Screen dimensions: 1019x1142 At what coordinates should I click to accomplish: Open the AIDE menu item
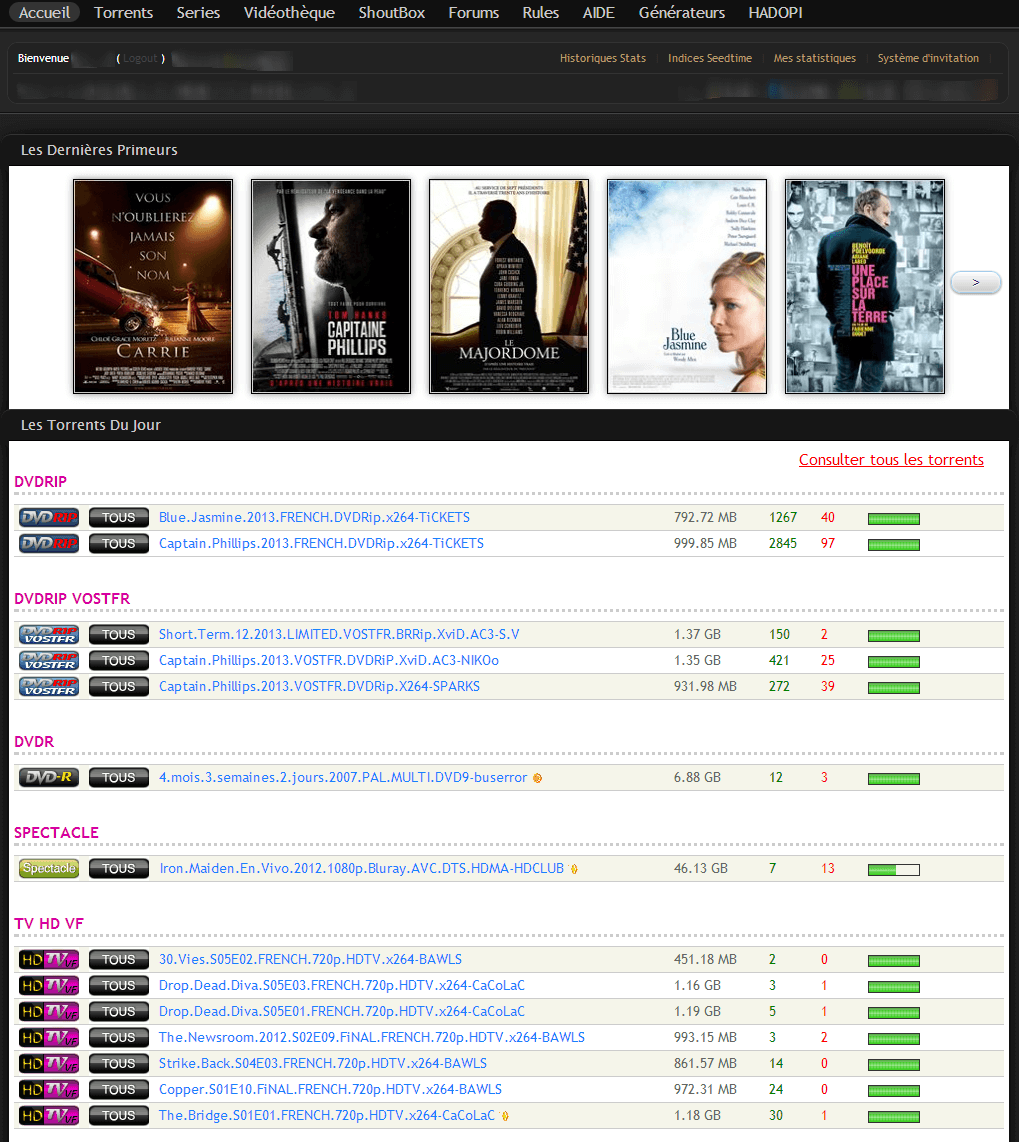(x=599, y=12)
